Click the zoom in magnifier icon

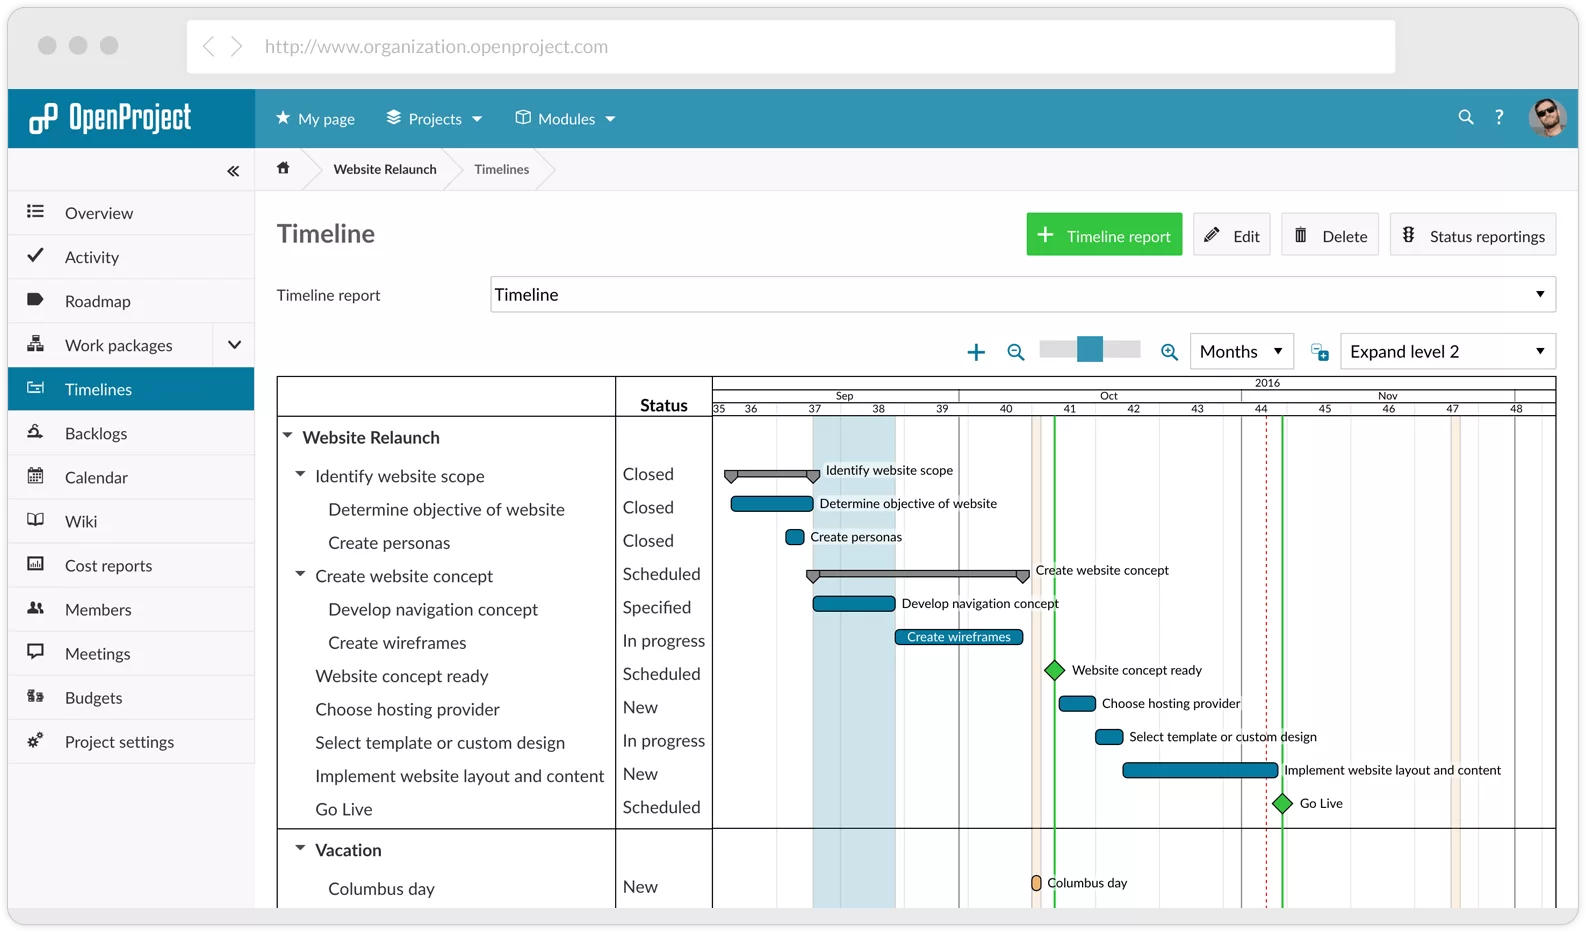pyautogui.click(x=1169, y=352)
